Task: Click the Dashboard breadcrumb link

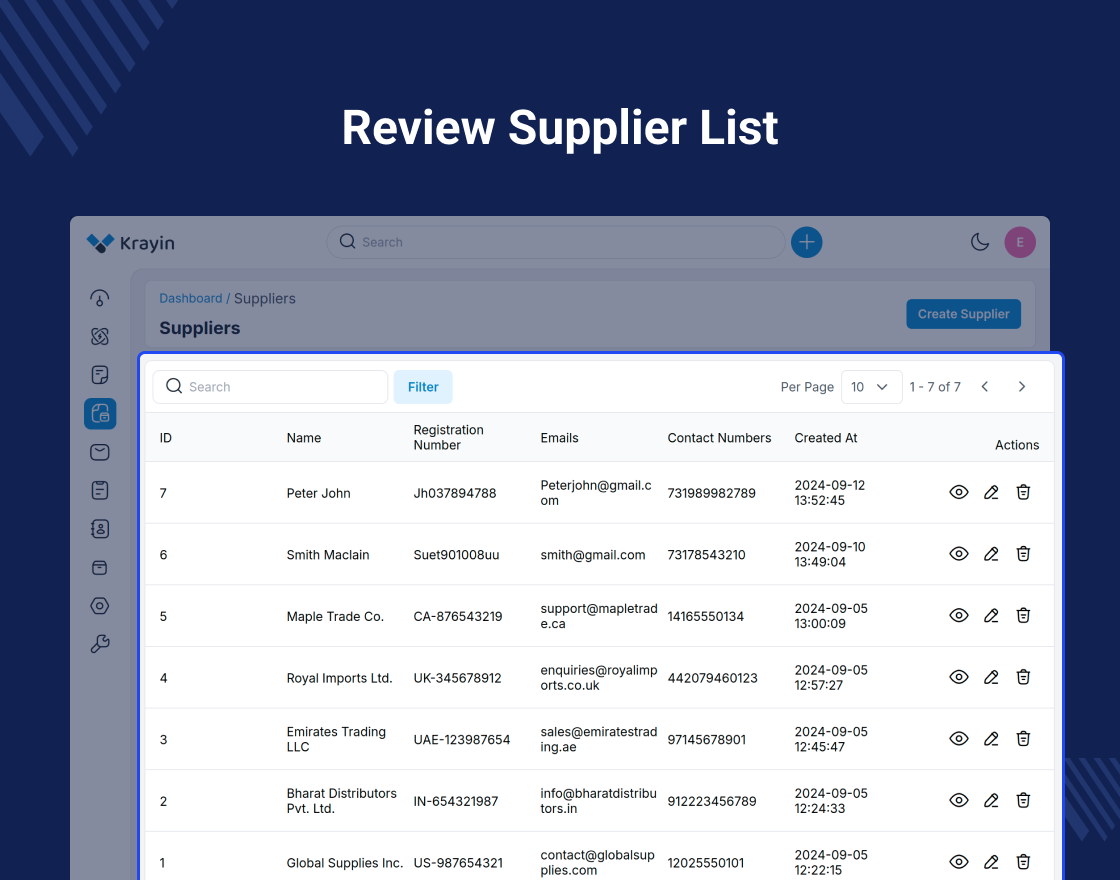Action: point(191,299)
